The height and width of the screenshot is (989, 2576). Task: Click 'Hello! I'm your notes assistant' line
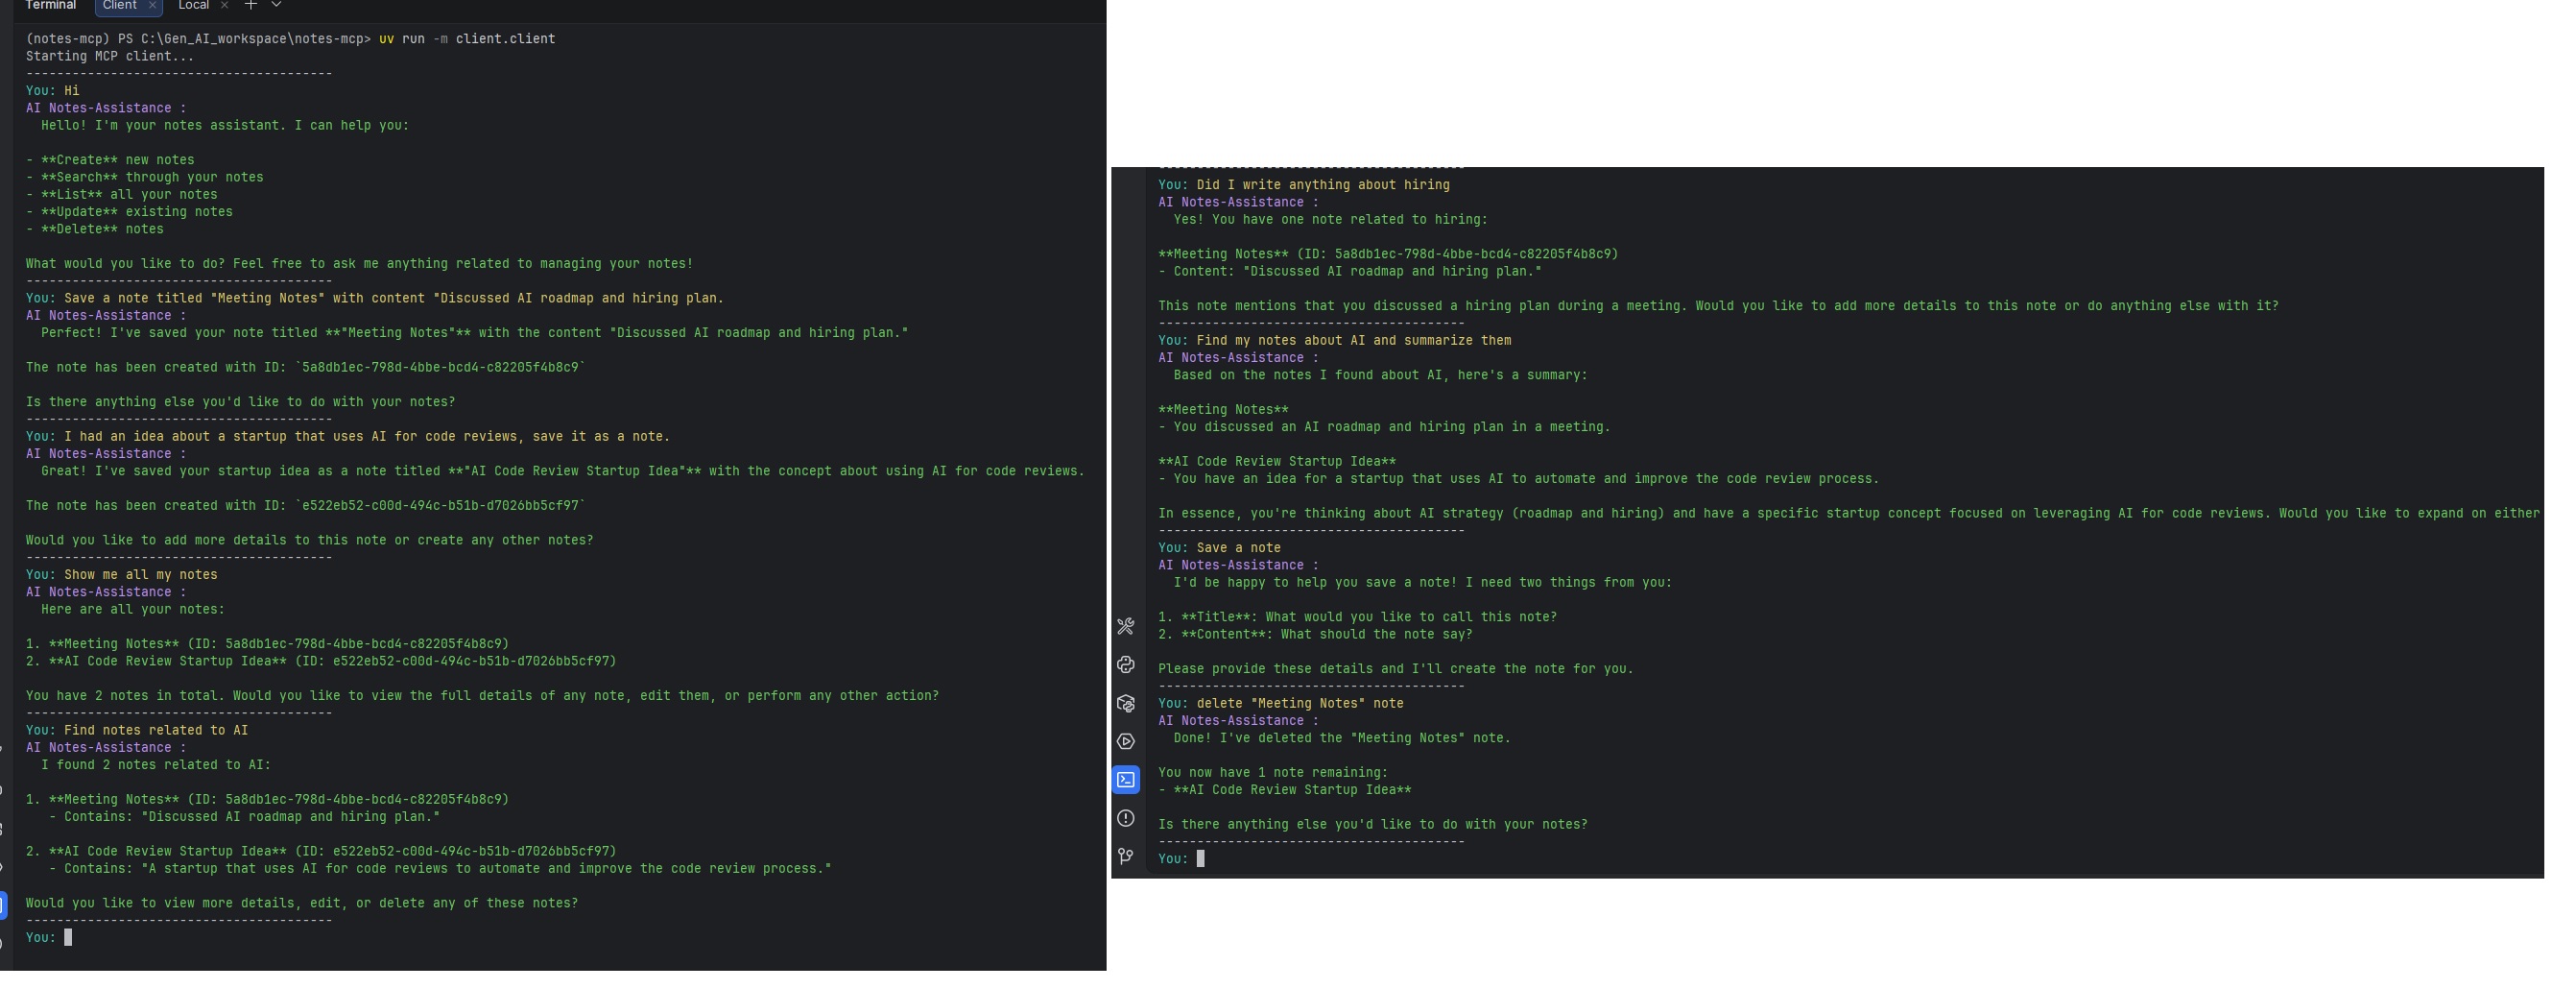tap(225, 126)
